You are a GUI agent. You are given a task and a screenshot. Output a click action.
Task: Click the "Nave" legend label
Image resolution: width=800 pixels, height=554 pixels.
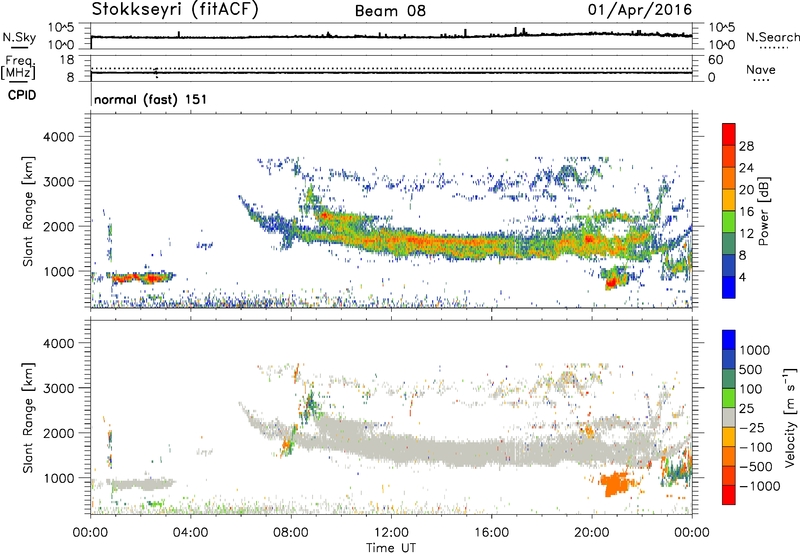761,70
